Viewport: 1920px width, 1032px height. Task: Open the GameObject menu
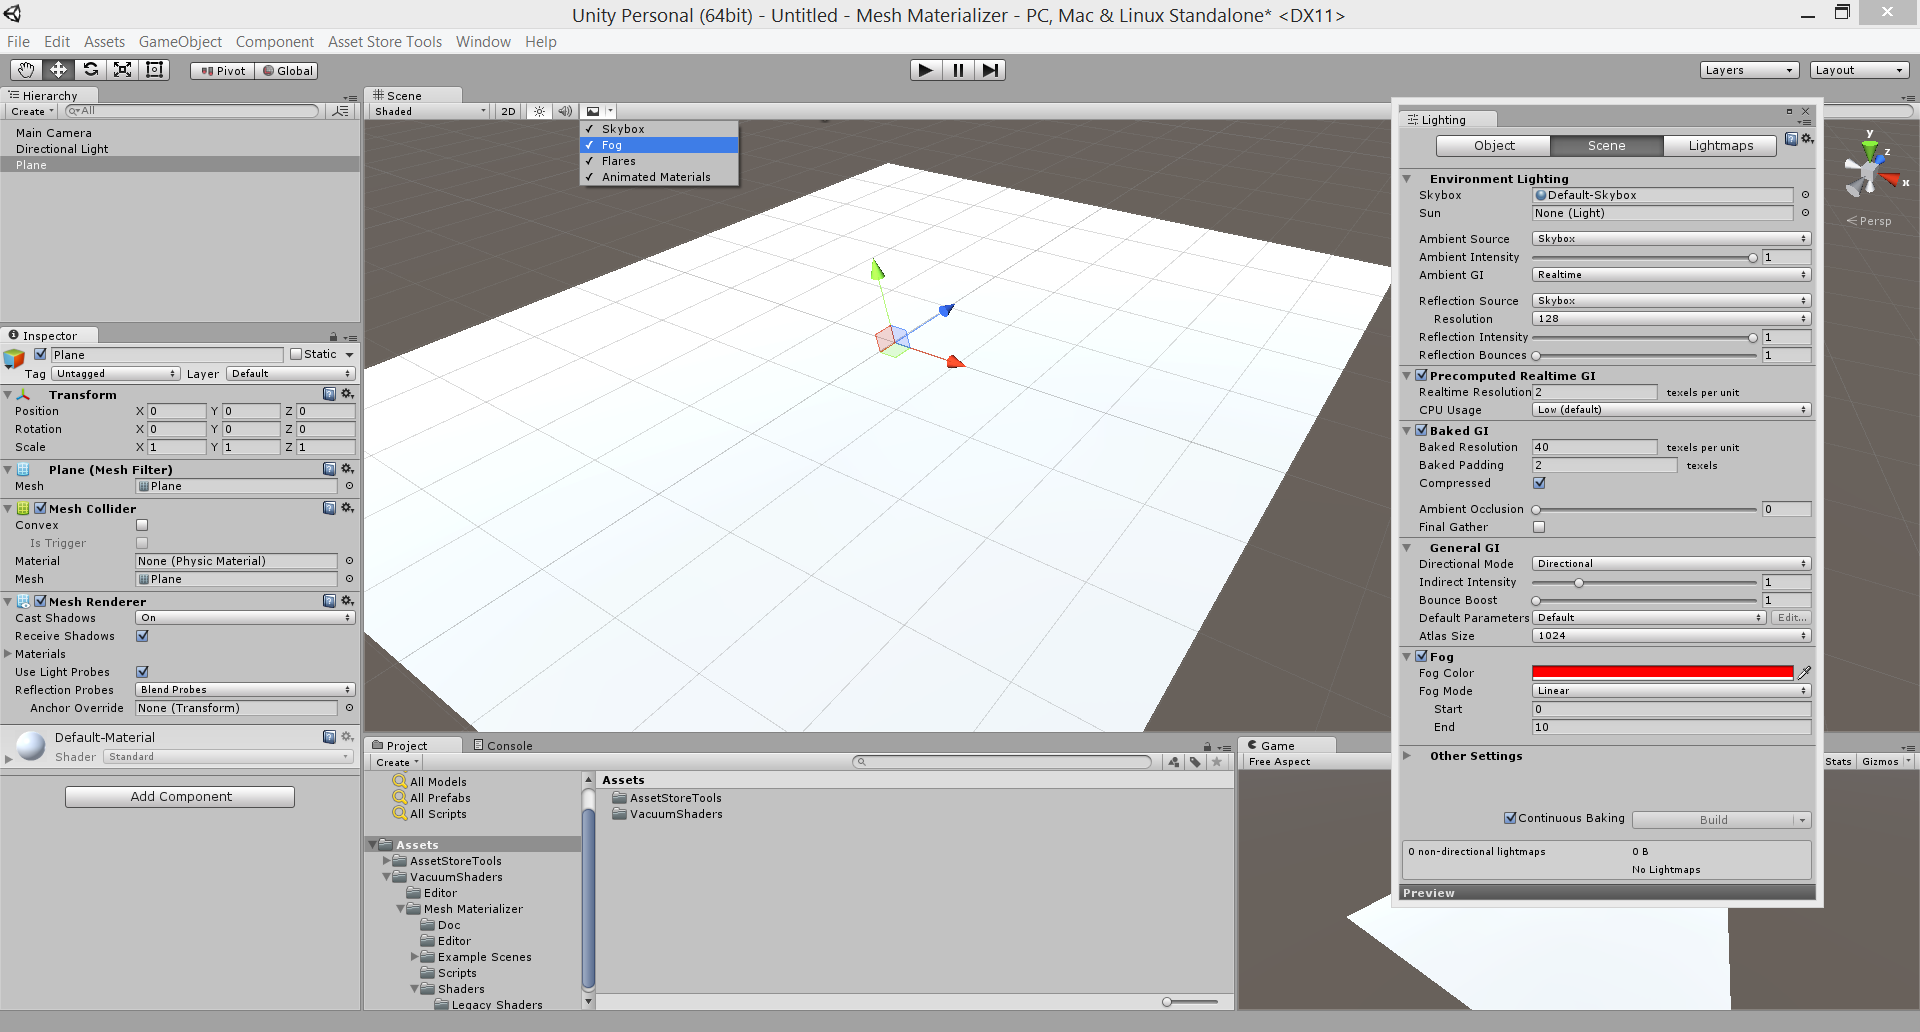tap(180, 42)
